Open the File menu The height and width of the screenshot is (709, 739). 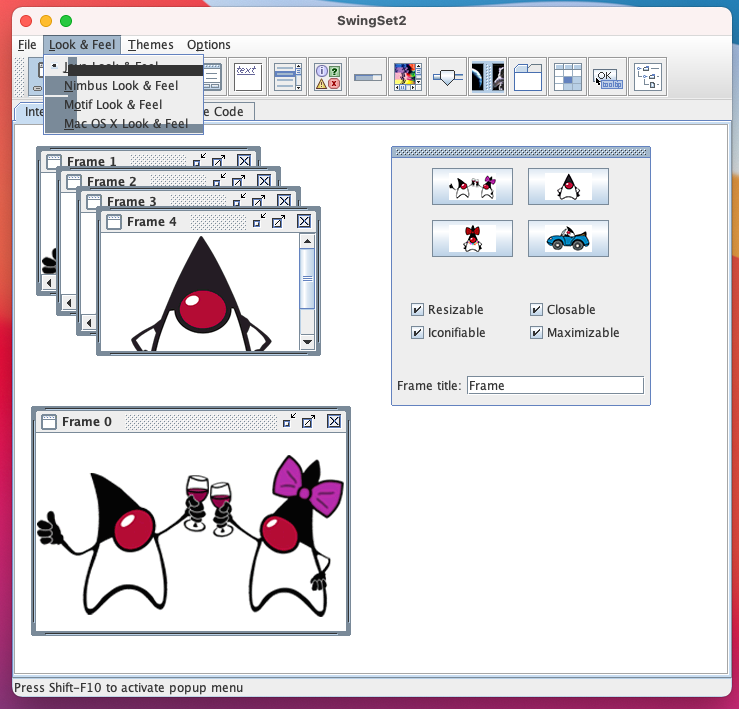pos(27,45)
